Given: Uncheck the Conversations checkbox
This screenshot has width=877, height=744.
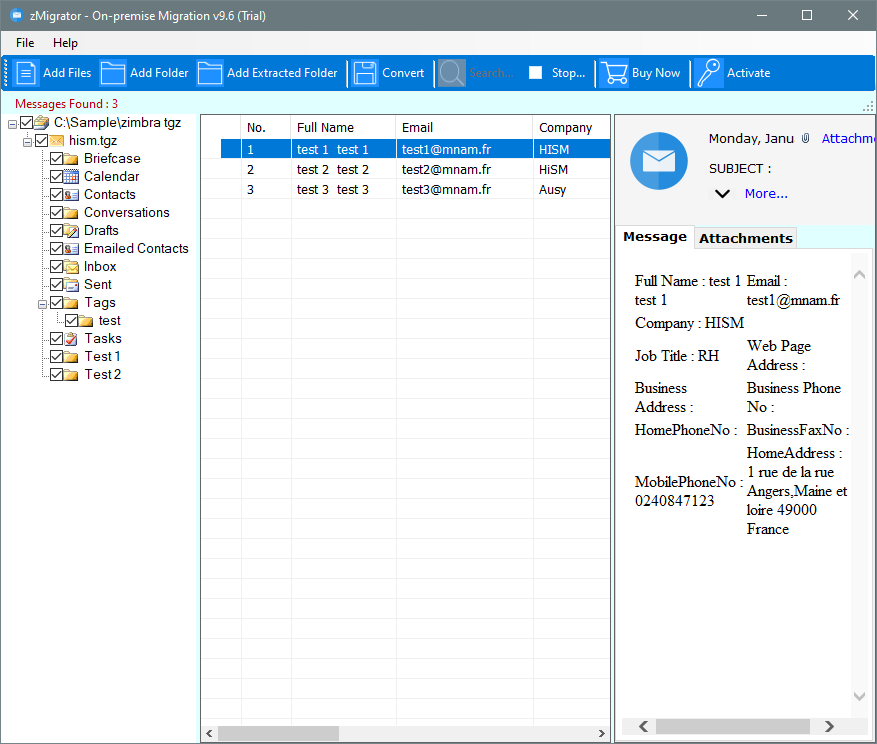Looking at the screenshot, I should coord(56,213).
